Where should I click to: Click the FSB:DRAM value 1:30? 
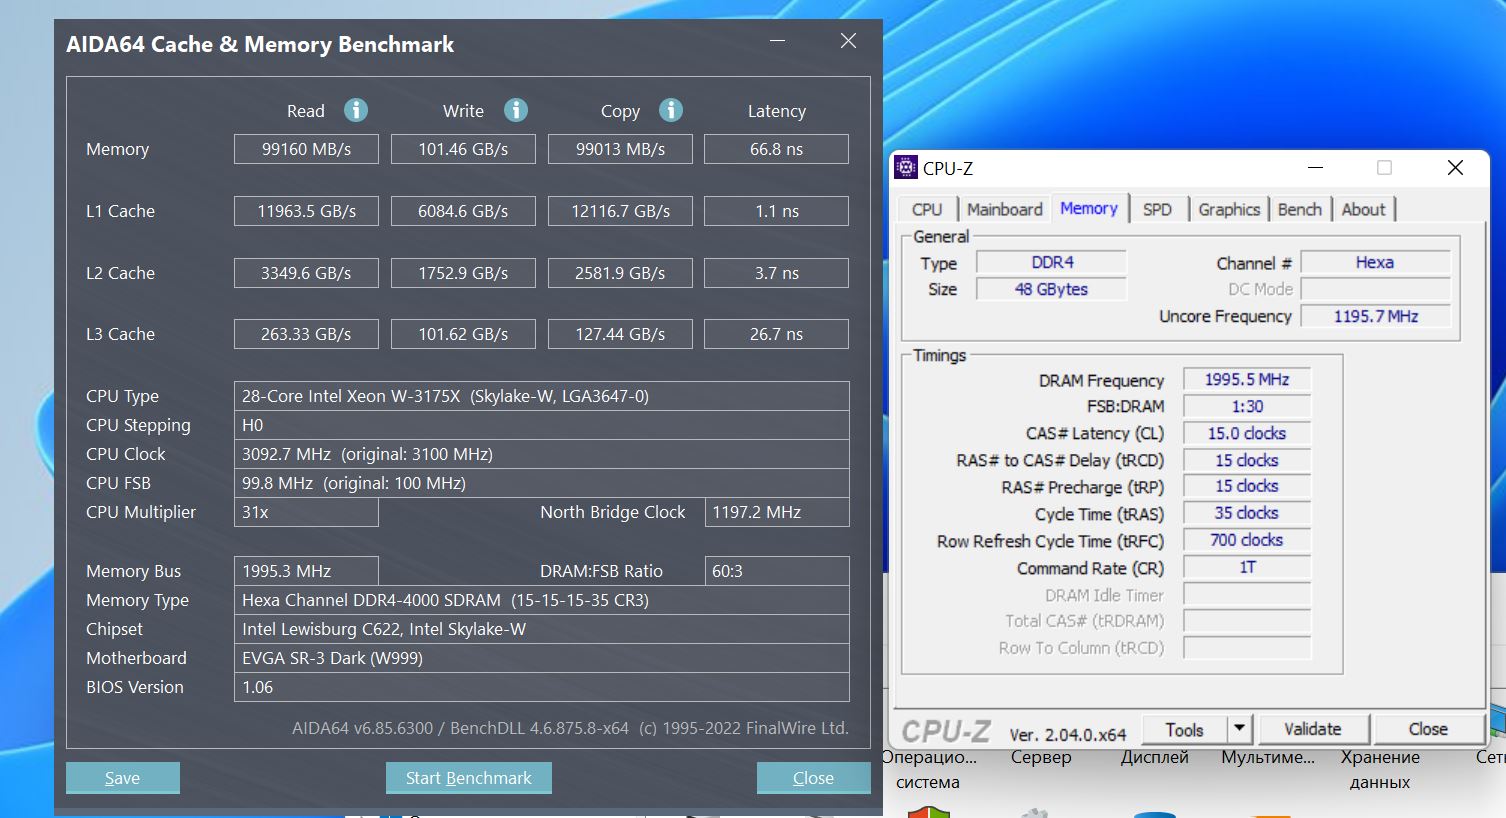pyautogui.click(x=1247, y=406)
